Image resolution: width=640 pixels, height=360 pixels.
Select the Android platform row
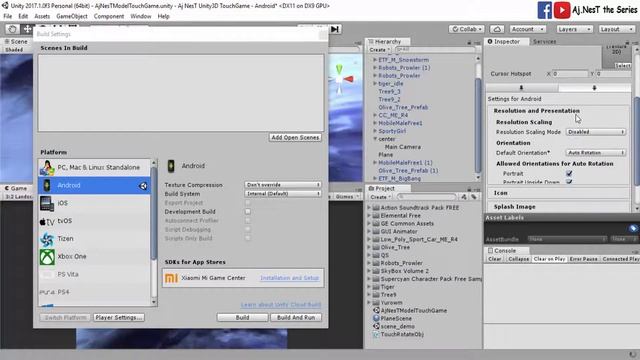coord(94,185)
